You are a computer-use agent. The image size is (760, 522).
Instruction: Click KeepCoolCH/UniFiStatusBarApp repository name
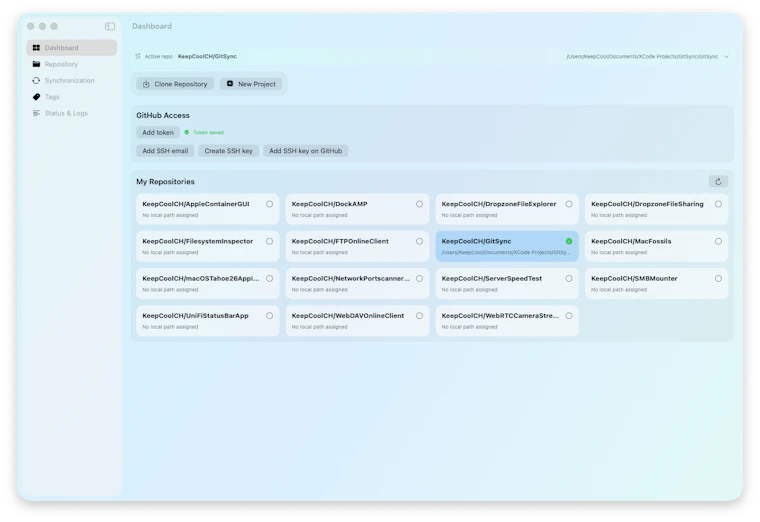pos(195,316)
